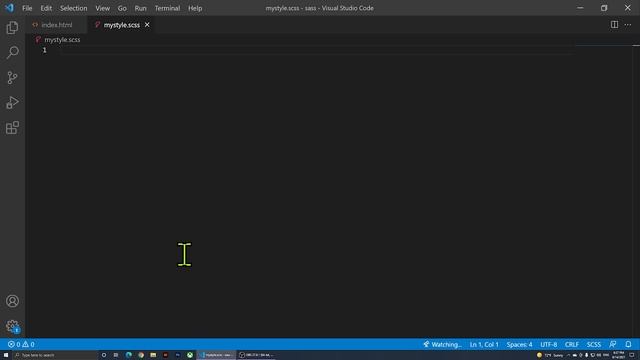Open the errors and warnings Problems indicator
Image resolution: width=640 pixels, height=360 pixels.
[21, 344]
